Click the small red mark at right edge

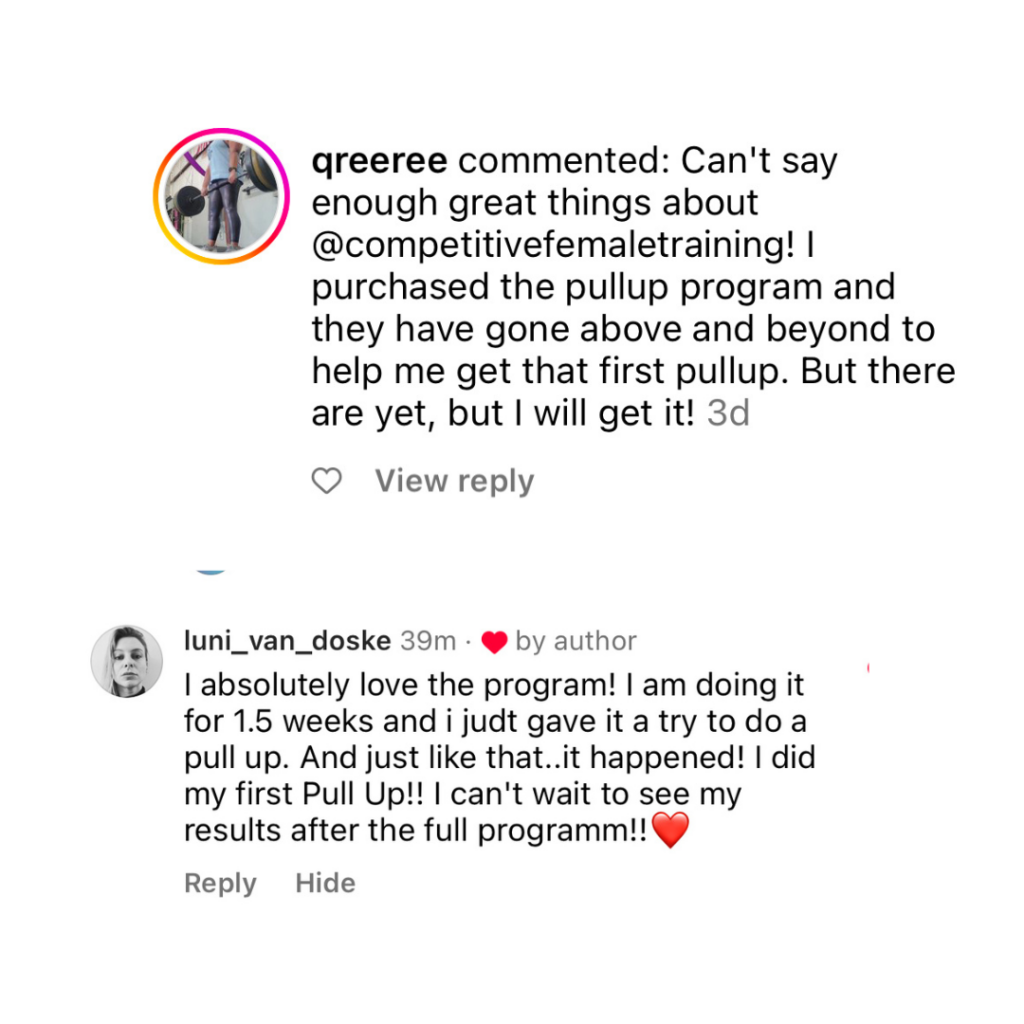[x=868, y=666]
